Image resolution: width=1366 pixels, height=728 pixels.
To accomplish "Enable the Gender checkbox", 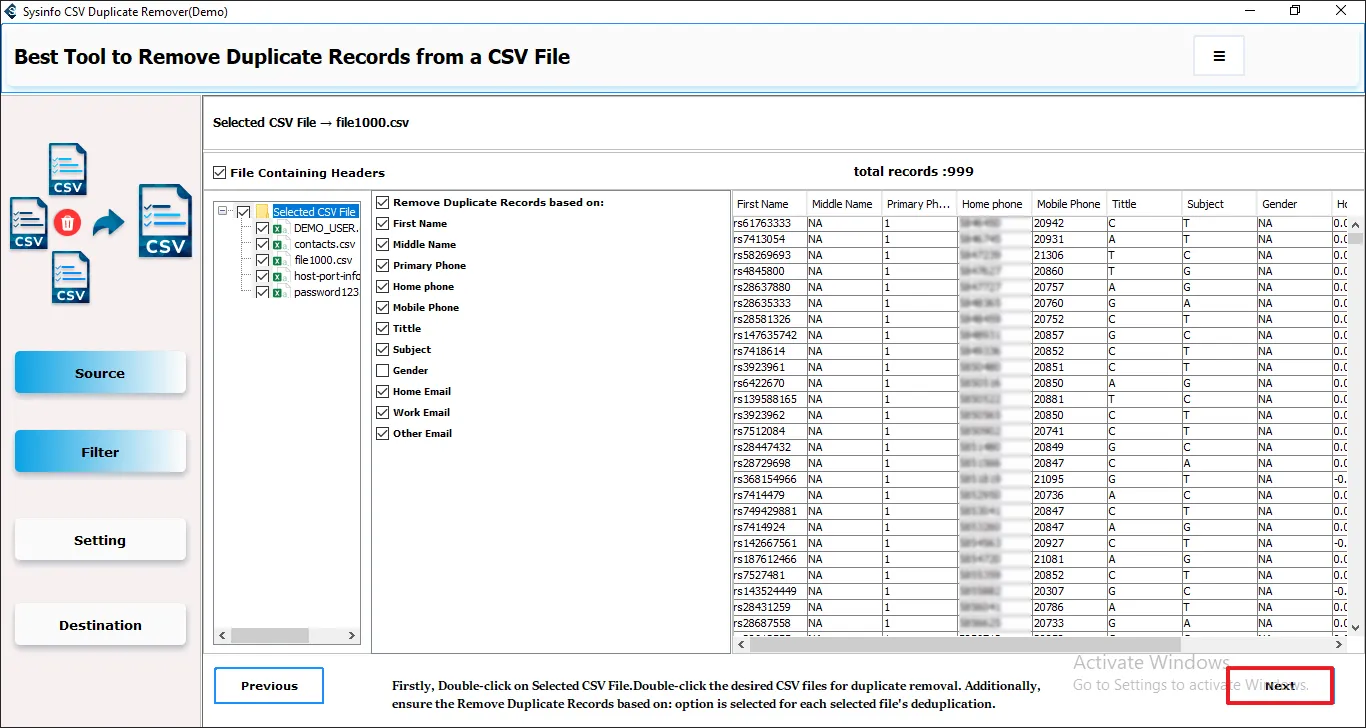I will (382, 371).
